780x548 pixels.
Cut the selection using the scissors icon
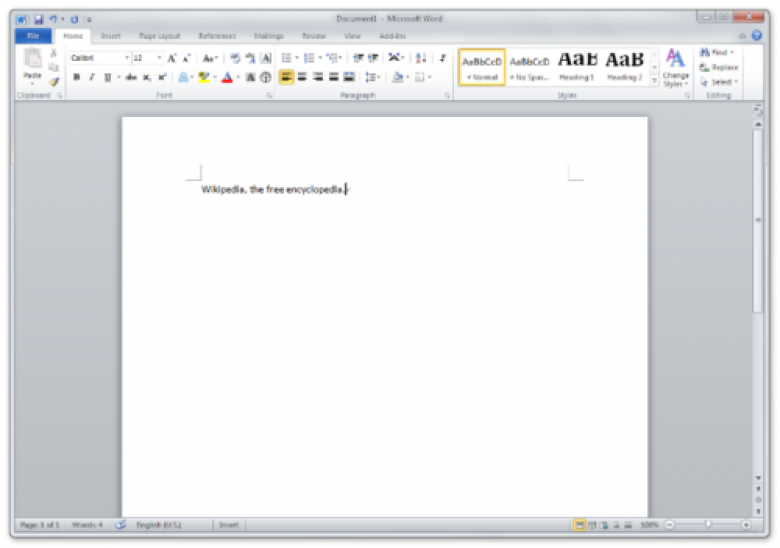click(54, 53)
